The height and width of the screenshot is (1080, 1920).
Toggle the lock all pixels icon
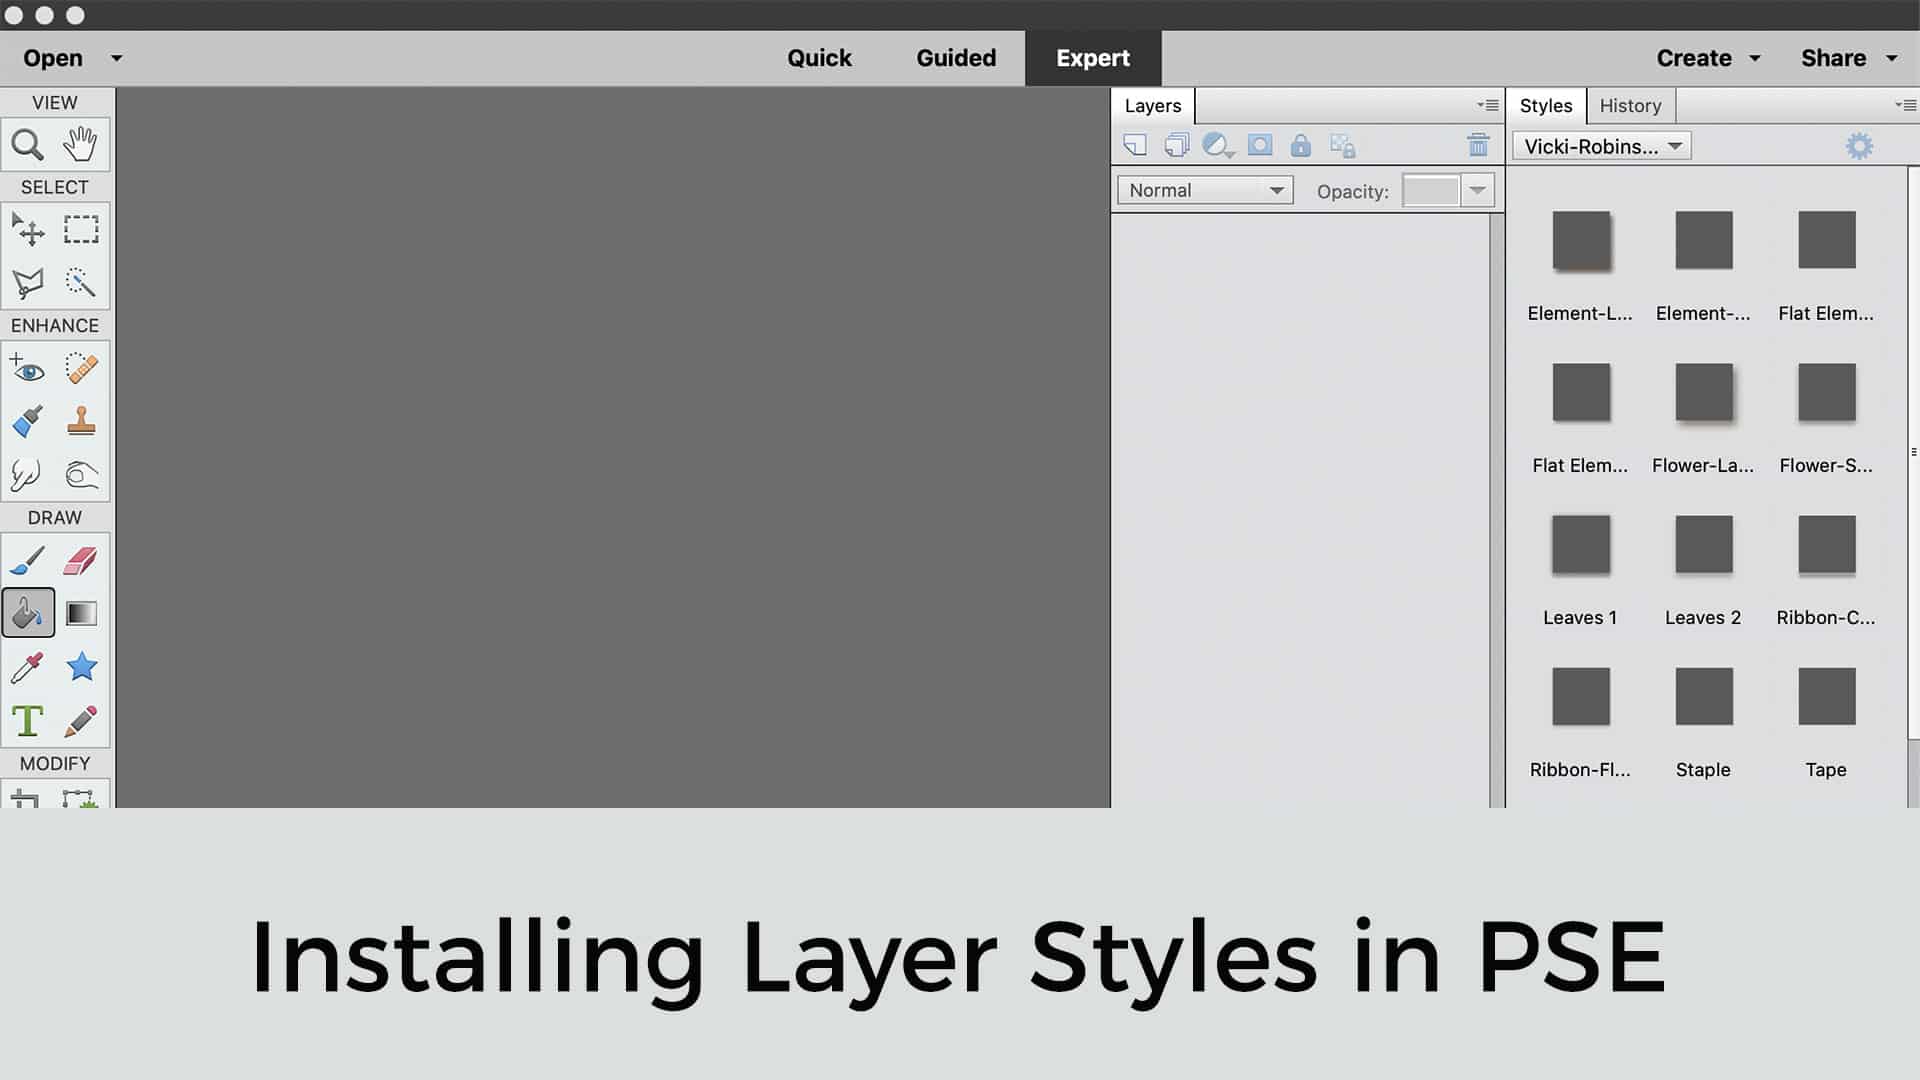(1300, 146)
